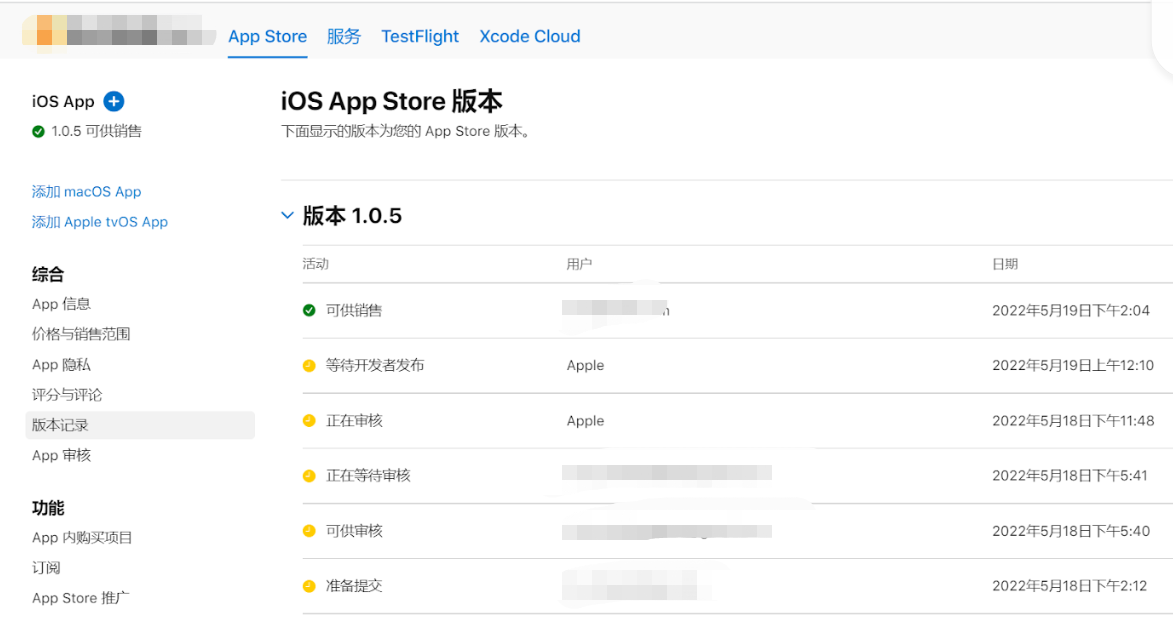Open App 审核 in sidebar

[61, 455]
